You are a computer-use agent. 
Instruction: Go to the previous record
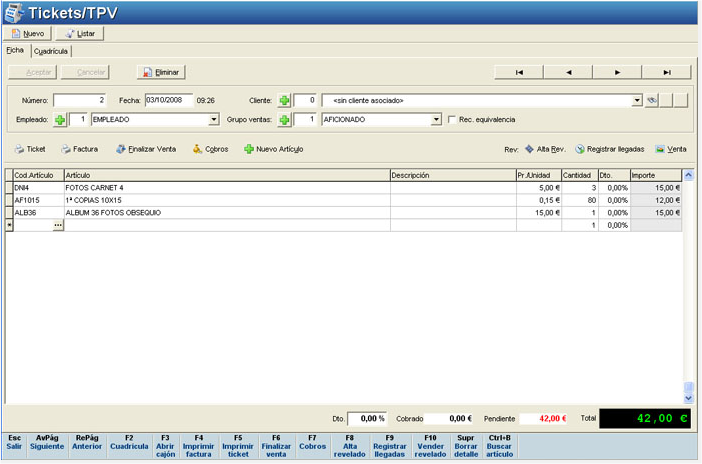tap(568, 72)
